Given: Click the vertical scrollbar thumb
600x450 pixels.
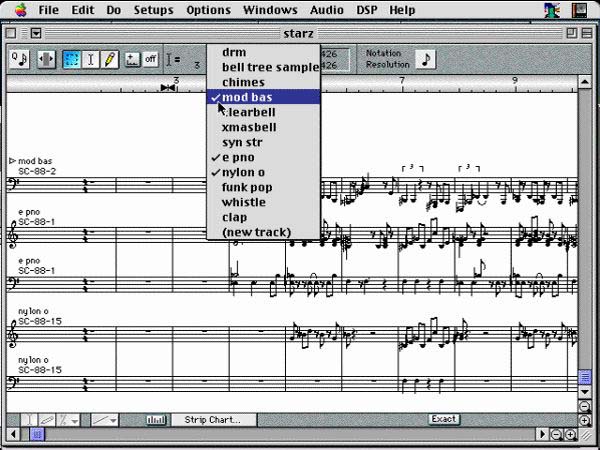Looking at the screenshot, I should pos(586,378).
